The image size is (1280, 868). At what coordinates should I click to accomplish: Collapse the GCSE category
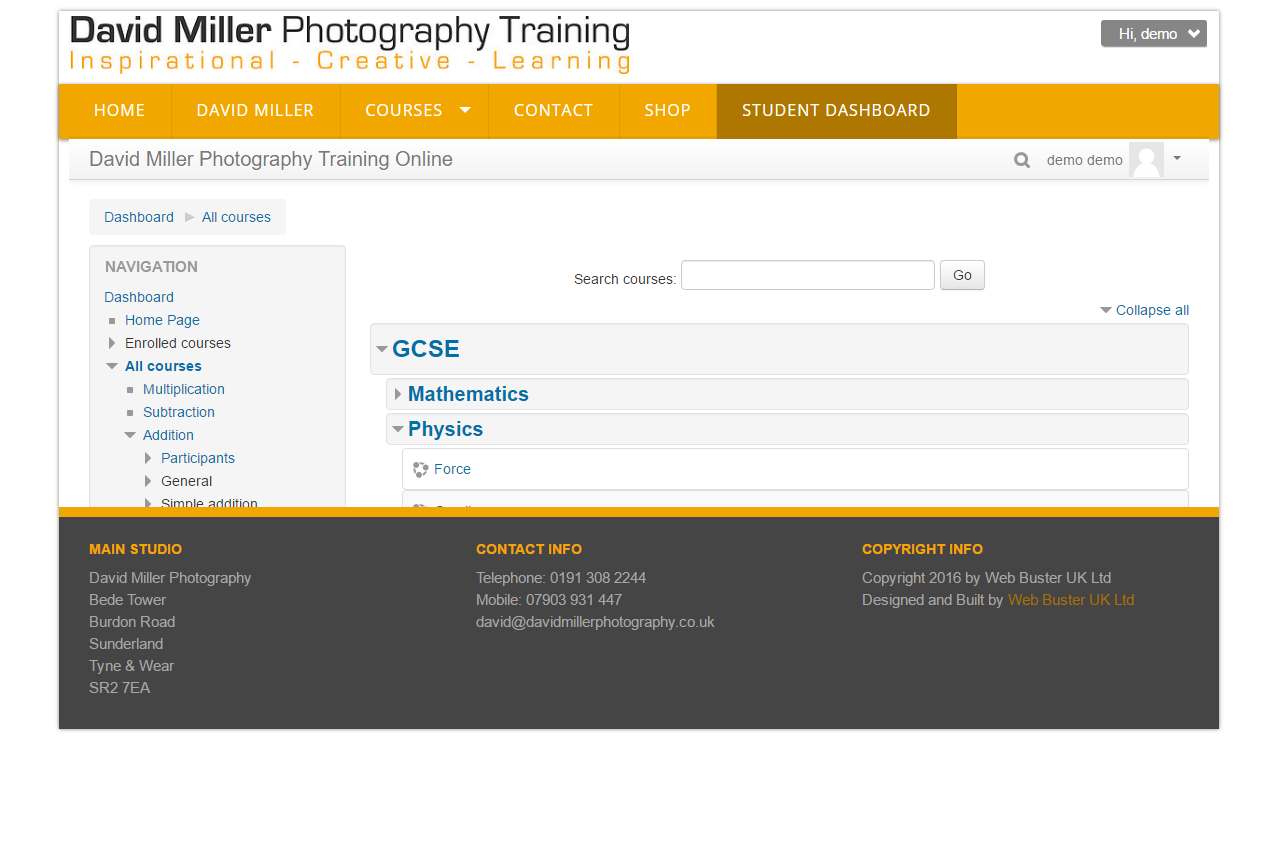coord(382,349)
